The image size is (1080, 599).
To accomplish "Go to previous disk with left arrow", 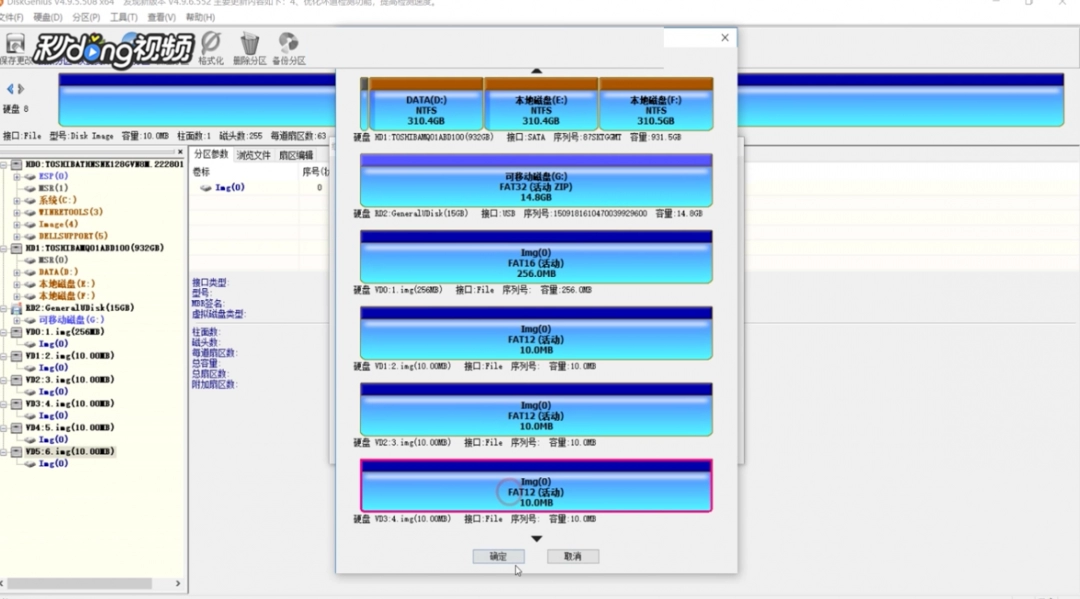I will (x=10, y=89).
